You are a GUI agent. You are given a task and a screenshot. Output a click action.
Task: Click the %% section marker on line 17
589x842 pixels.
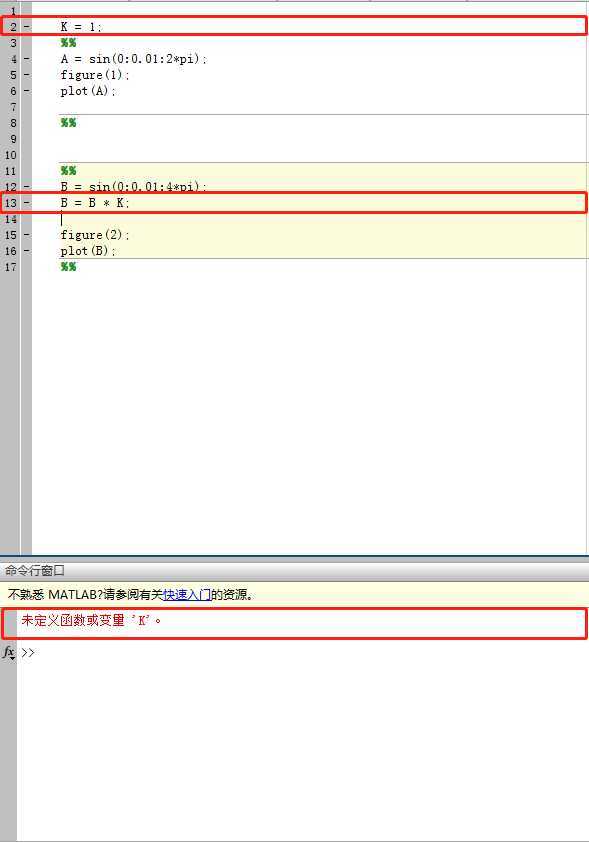coord(68,267)
